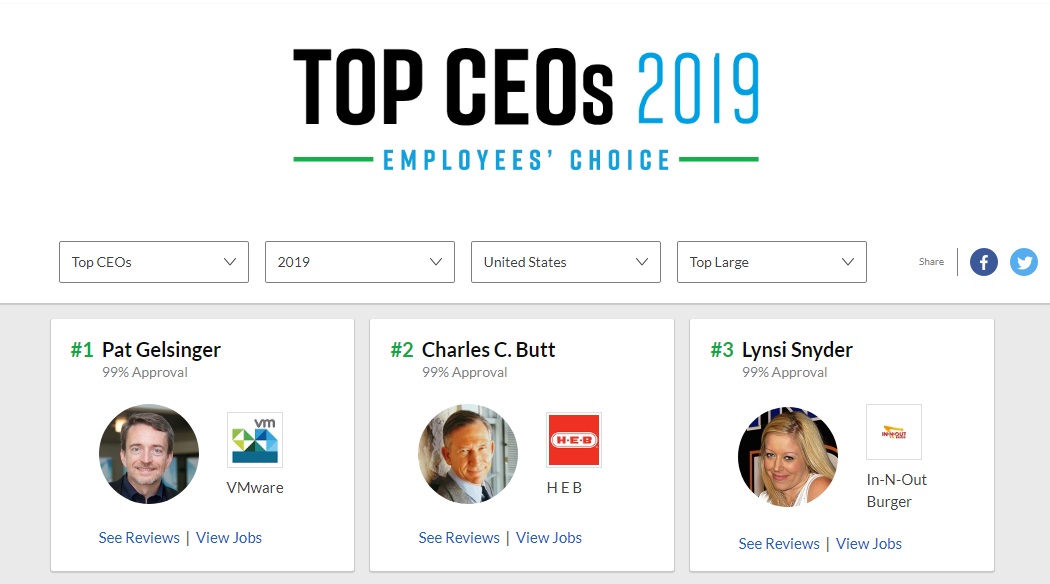View Jobs at H E B

tap(549, 538)
